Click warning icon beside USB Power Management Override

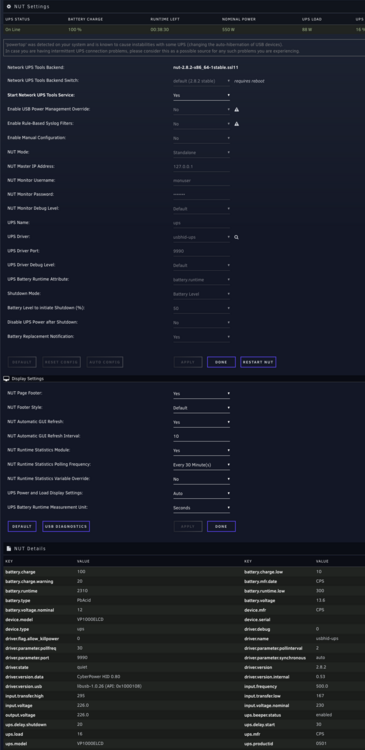236,110
